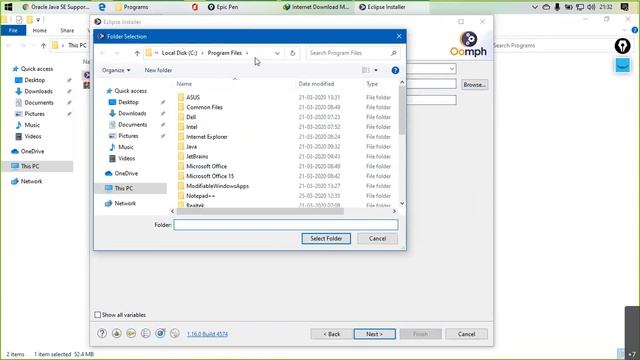Select the Notepad++ folder
Viewport: 640px width, 360px height.
[x=200, y=196]
